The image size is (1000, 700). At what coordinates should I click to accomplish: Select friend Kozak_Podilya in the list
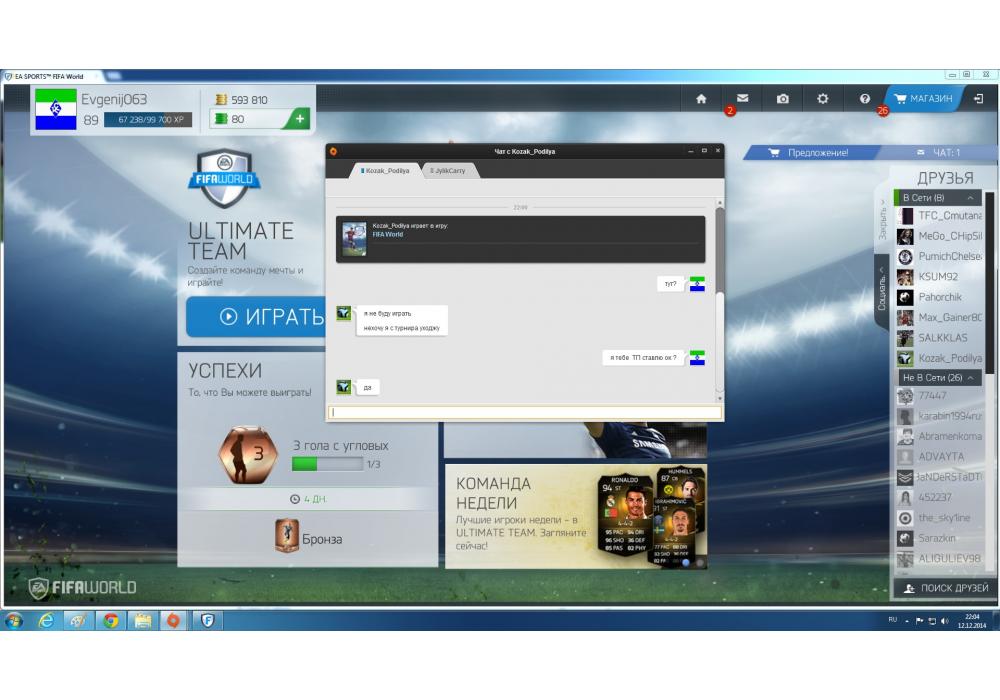pos(939,358)
